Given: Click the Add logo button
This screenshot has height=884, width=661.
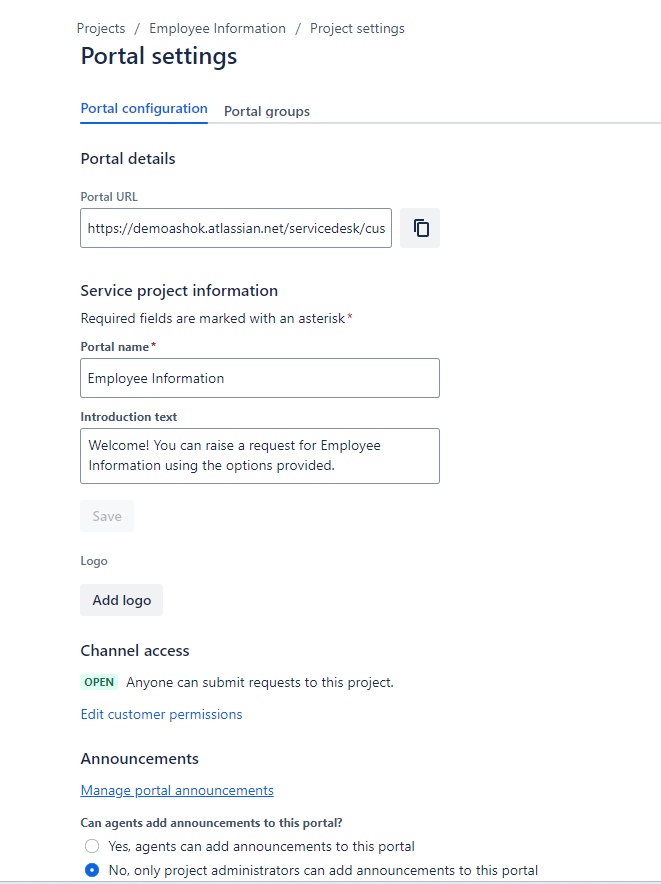Looking at the screenshot, I should point(121,600).
